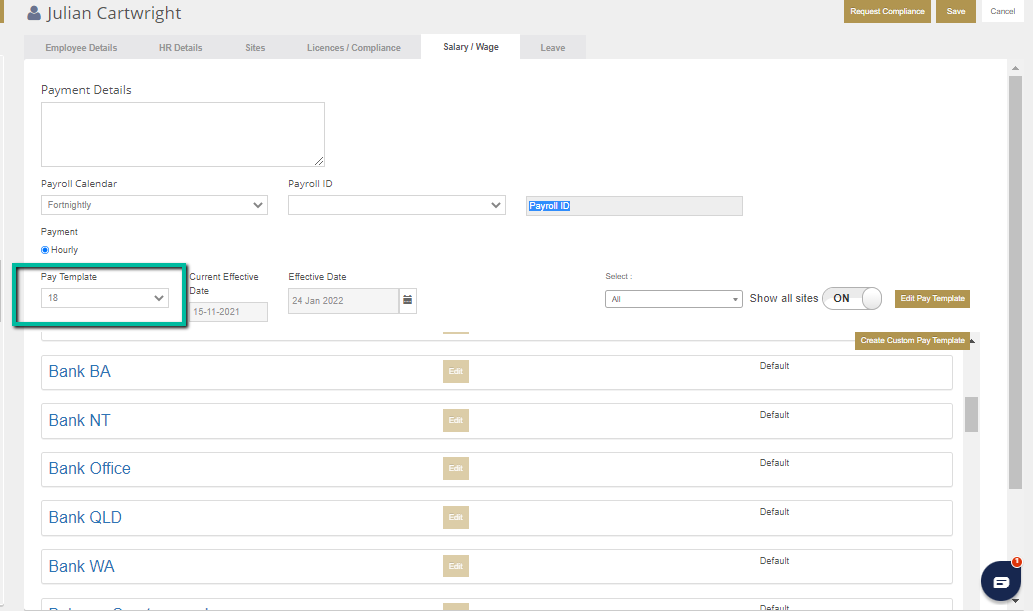Toggle the Show all sites switch
The height and width of the screenshot is (611, 1033).
852,299
